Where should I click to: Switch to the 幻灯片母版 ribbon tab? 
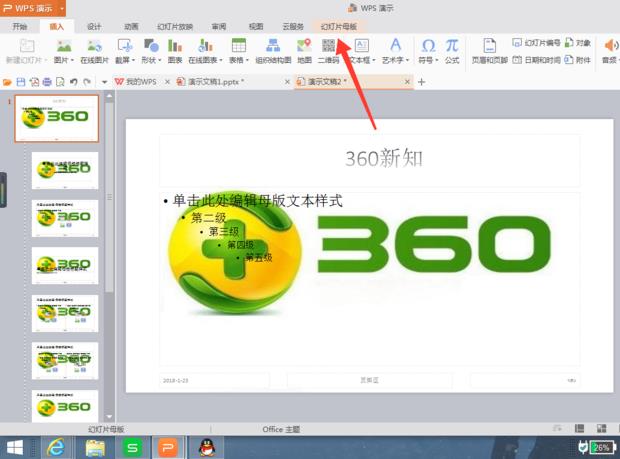(x=339, y=26)
